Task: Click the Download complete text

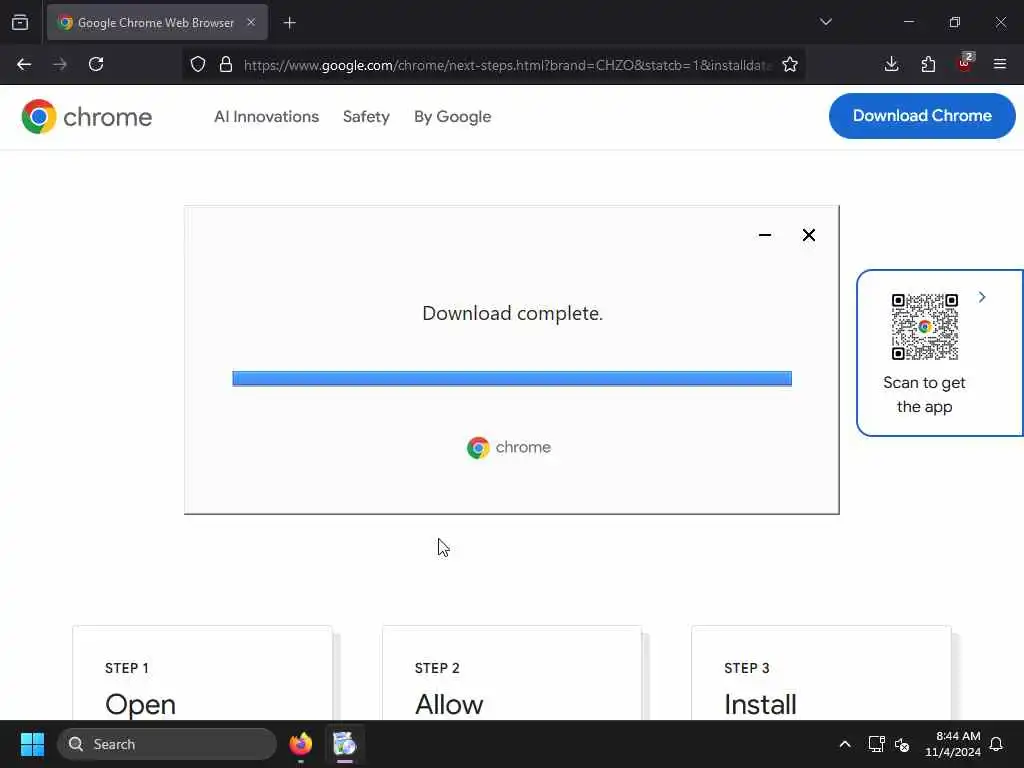Action: click(513, 313)
